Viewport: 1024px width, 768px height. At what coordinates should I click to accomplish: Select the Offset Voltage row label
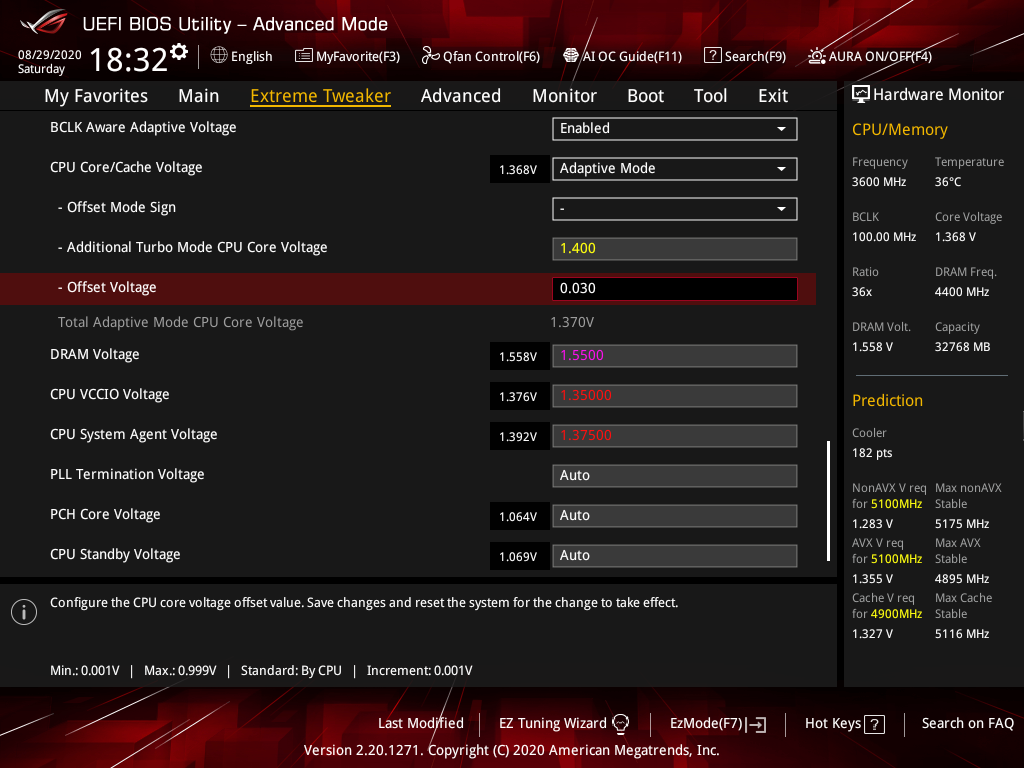pos(107,287)
